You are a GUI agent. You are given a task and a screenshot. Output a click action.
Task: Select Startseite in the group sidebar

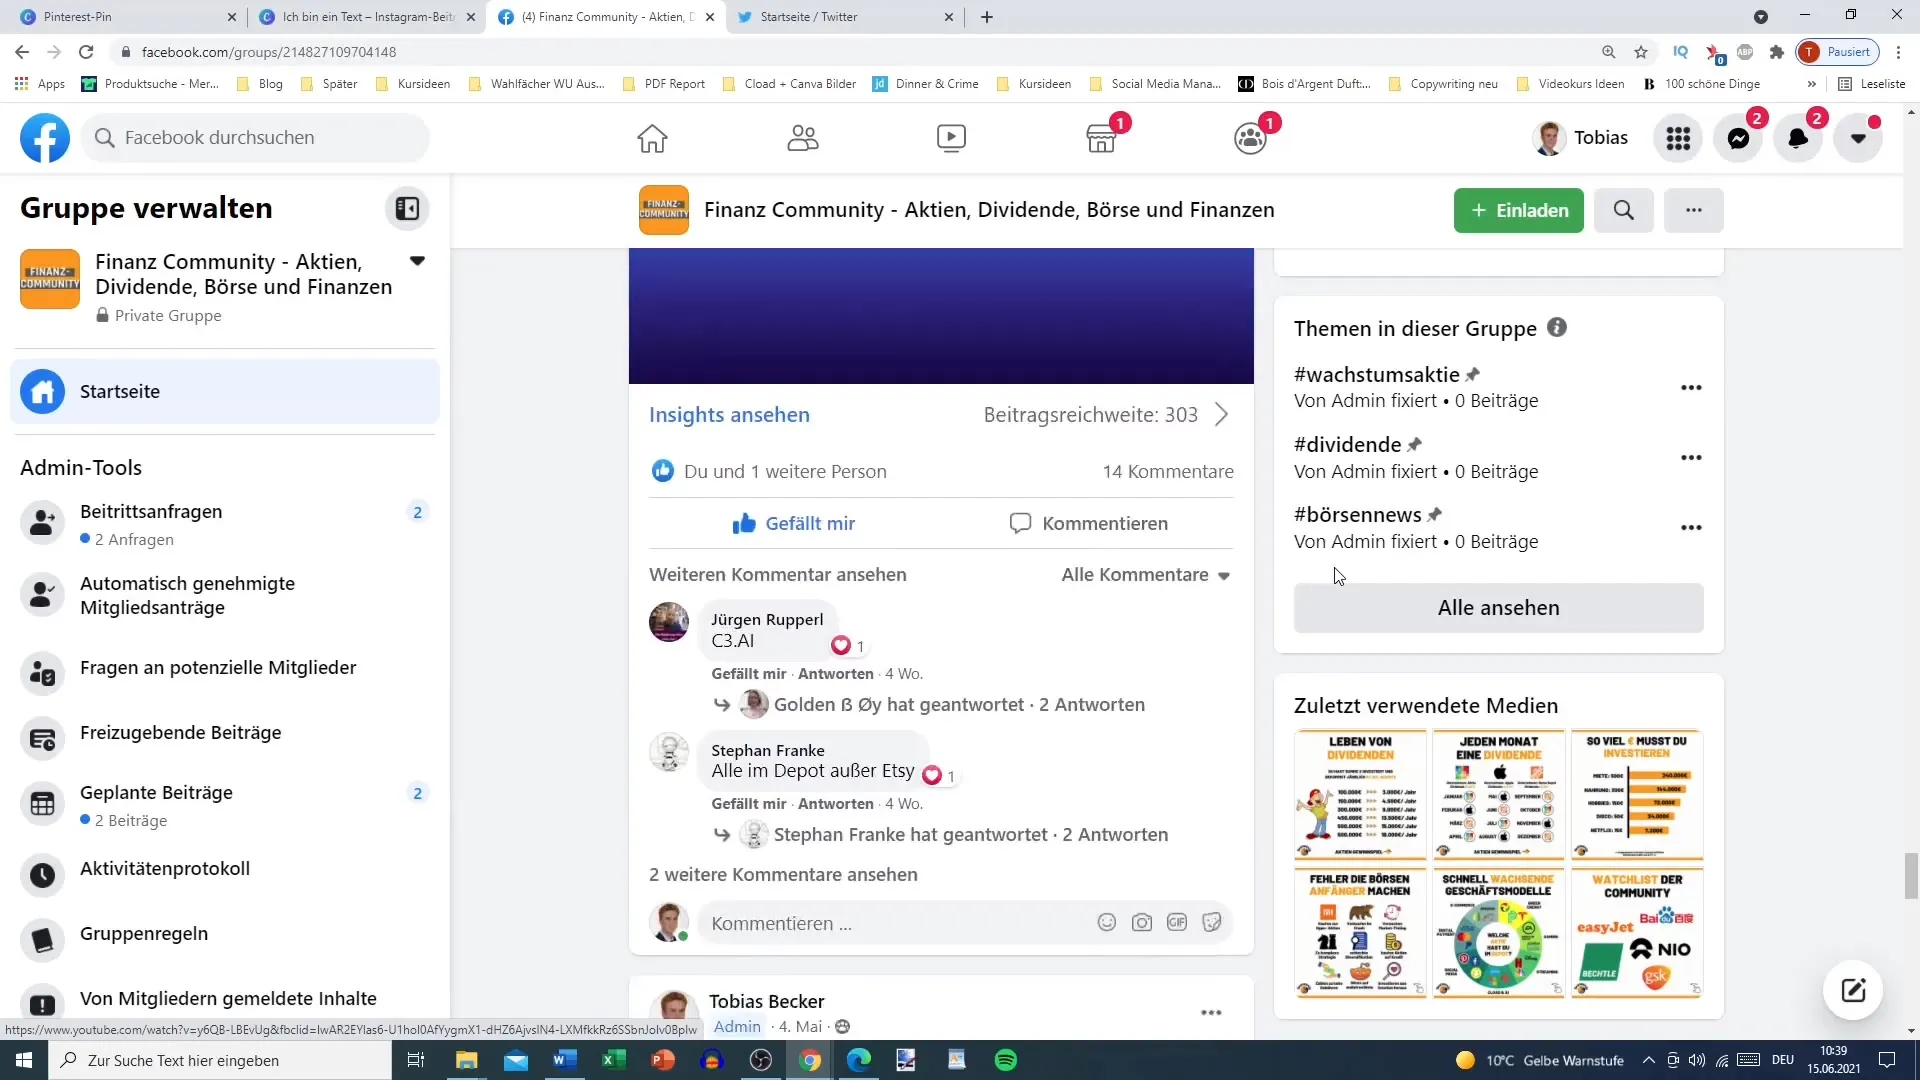[225, 392]
